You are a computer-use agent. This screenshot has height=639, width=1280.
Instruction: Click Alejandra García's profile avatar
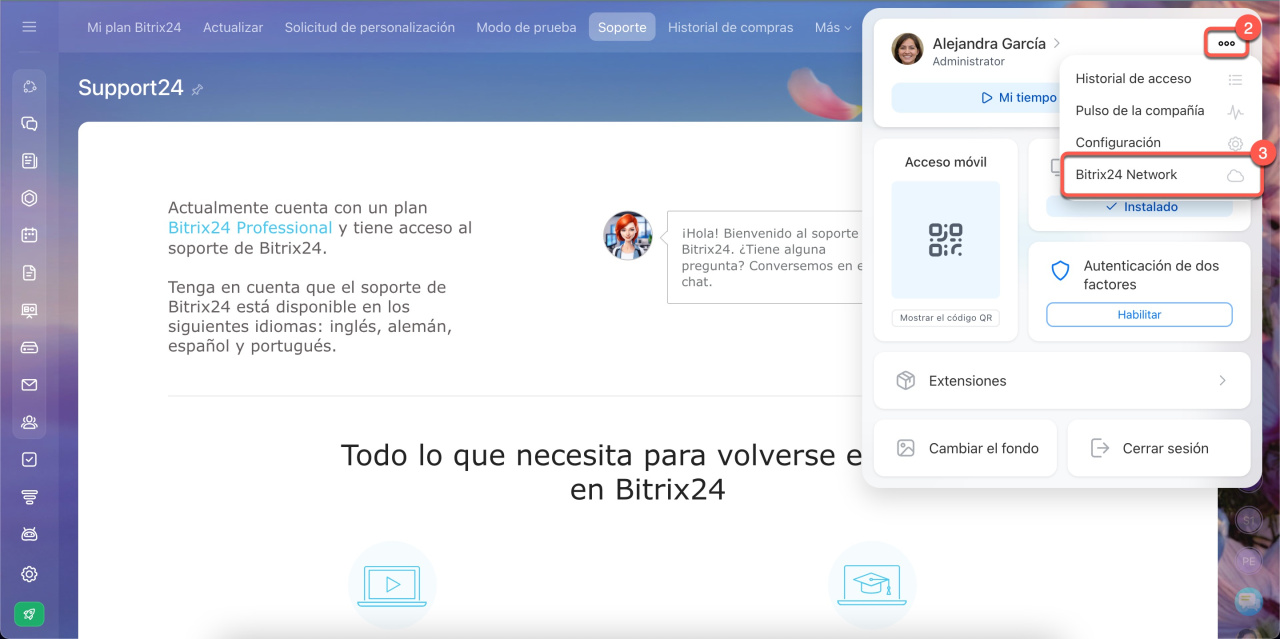click(907, 49)
